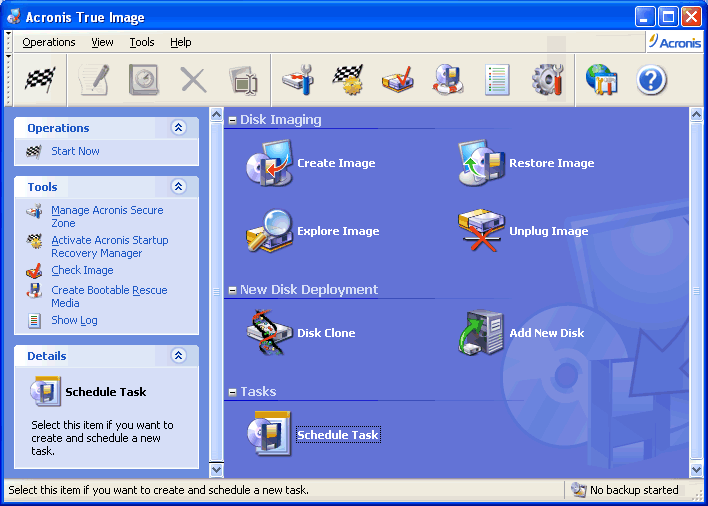
Task: Click the Manage Acronis Secure Zone link
Action: 107,217
